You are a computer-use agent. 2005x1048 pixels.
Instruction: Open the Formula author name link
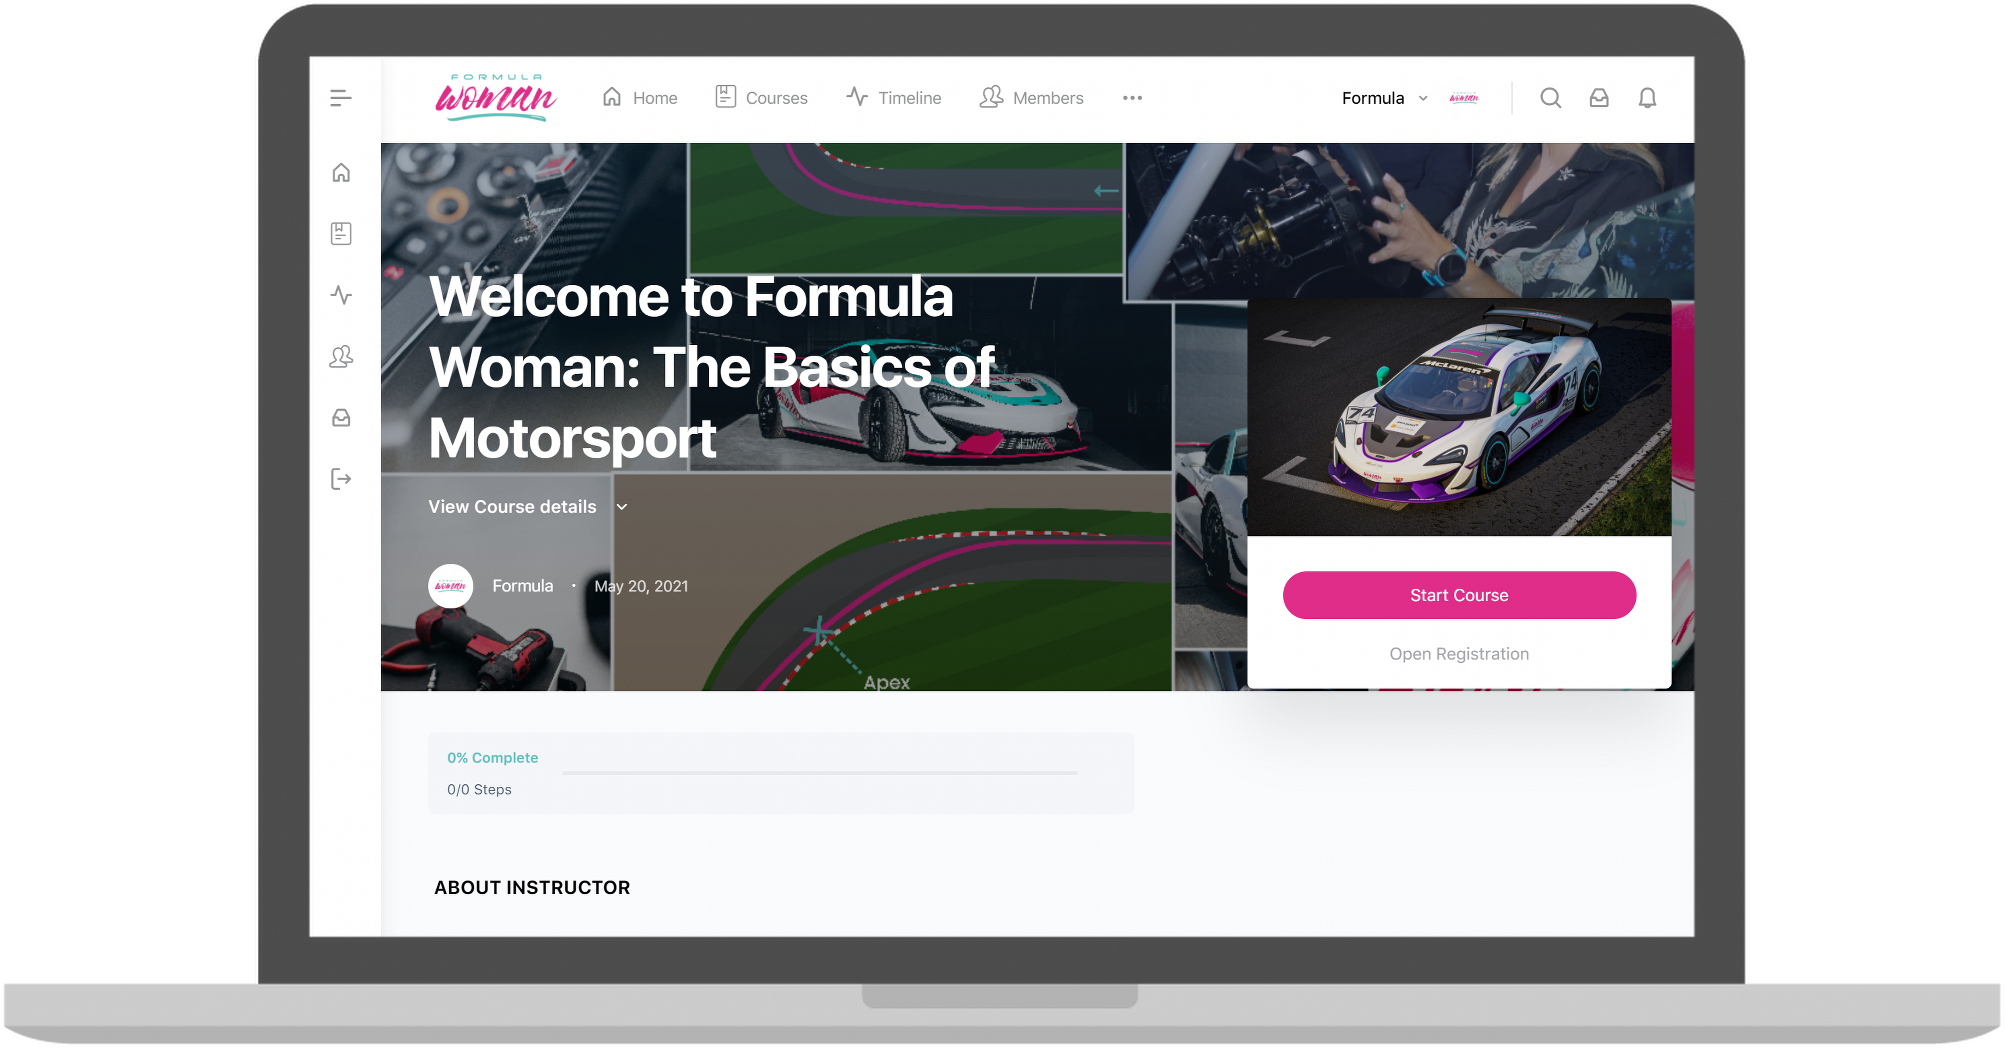(522, 586)
